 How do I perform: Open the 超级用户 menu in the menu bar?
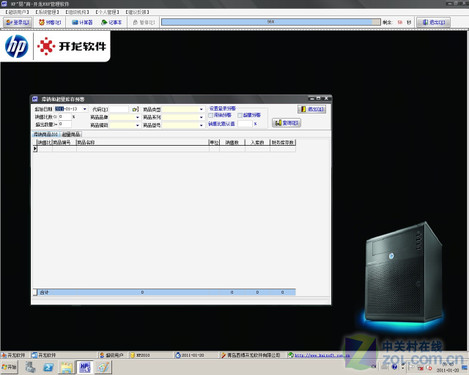pos(17,12)
